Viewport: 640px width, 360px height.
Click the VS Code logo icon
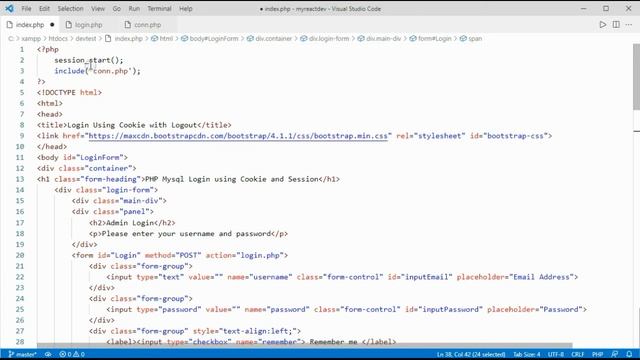tap(9, 8)
